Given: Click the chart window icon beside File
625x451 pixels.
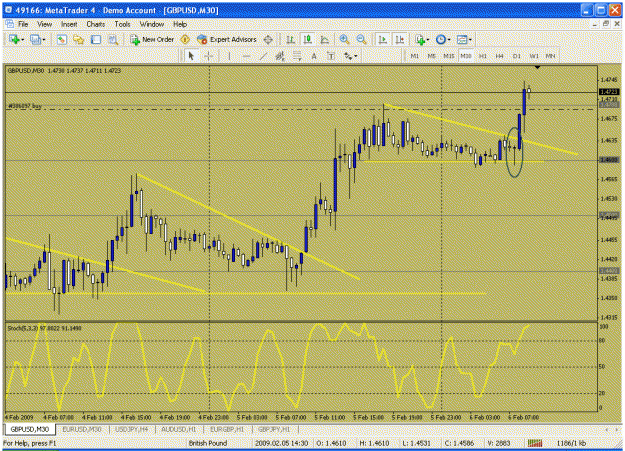Looking at the screenshot, I should [10, 24].
